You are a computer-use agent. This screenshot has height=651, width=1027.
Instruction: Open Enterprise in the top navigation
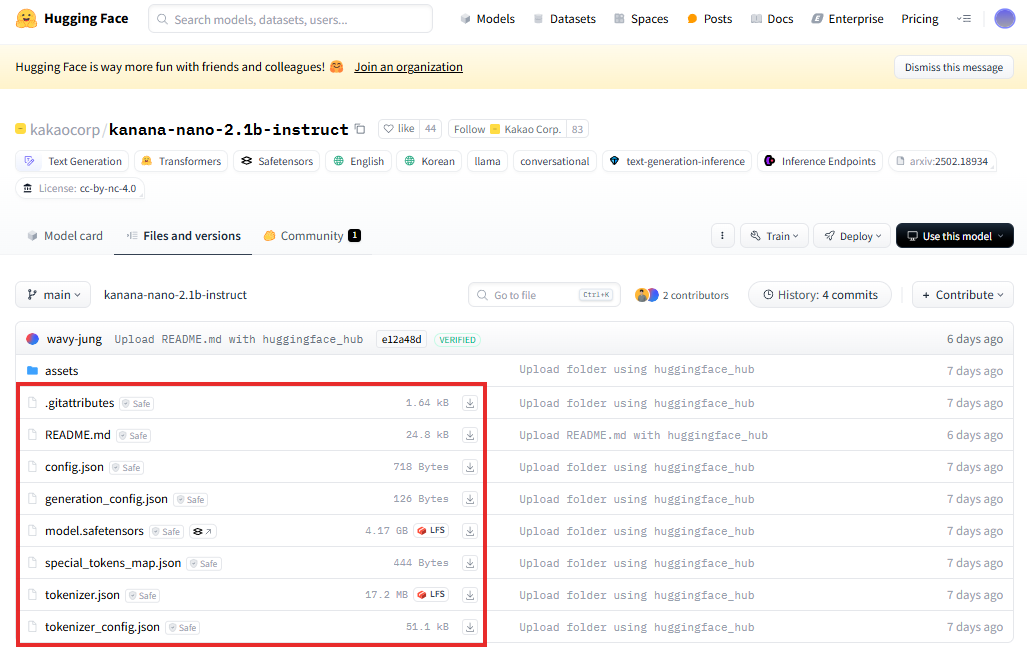pyautogui.click(x=848, y=19)
